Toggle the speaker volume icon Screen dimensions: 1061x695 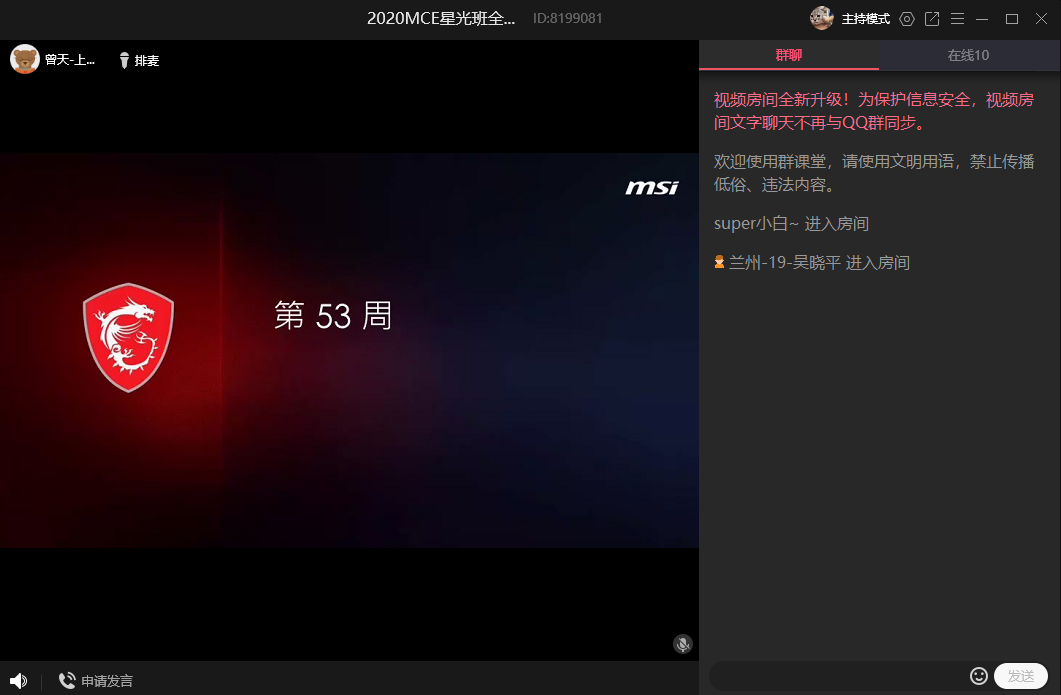18,680
